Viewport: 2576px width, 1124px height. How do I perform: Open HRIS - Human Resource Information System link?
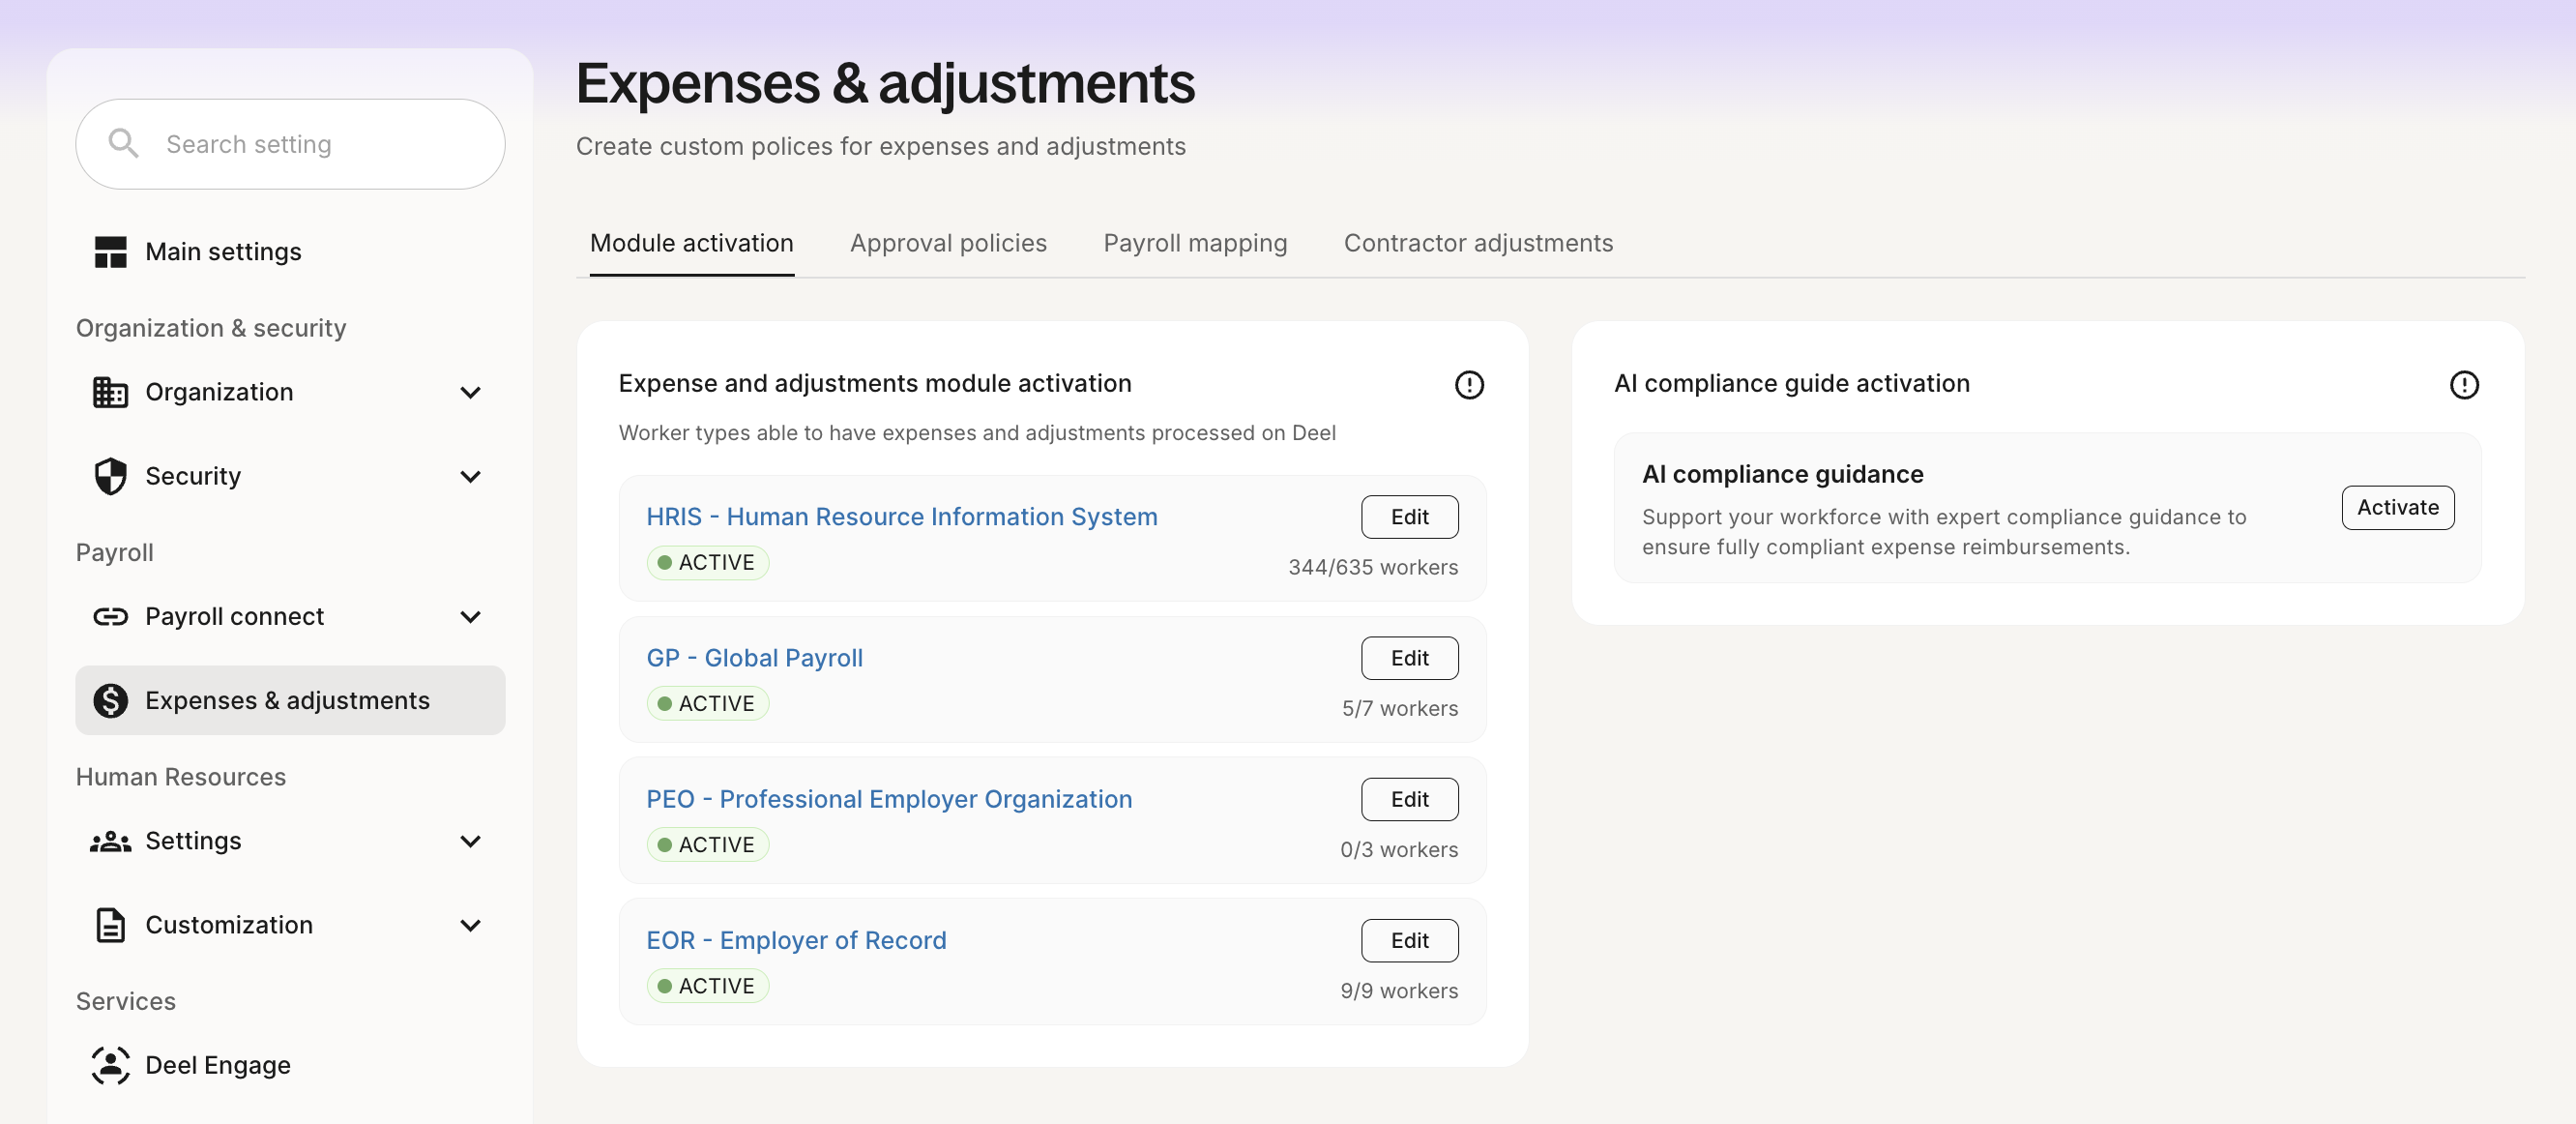[901, 516]
